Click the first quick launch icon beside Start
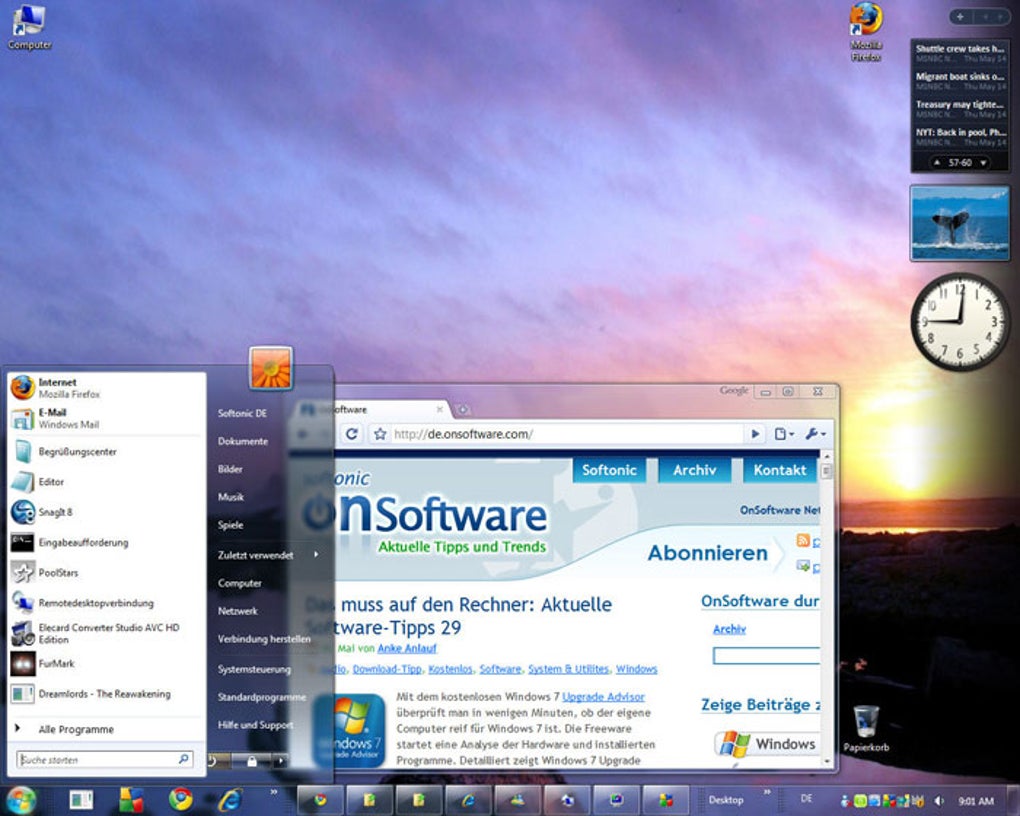This screenshot has width=1020, height=816. (x=81, y=799)
